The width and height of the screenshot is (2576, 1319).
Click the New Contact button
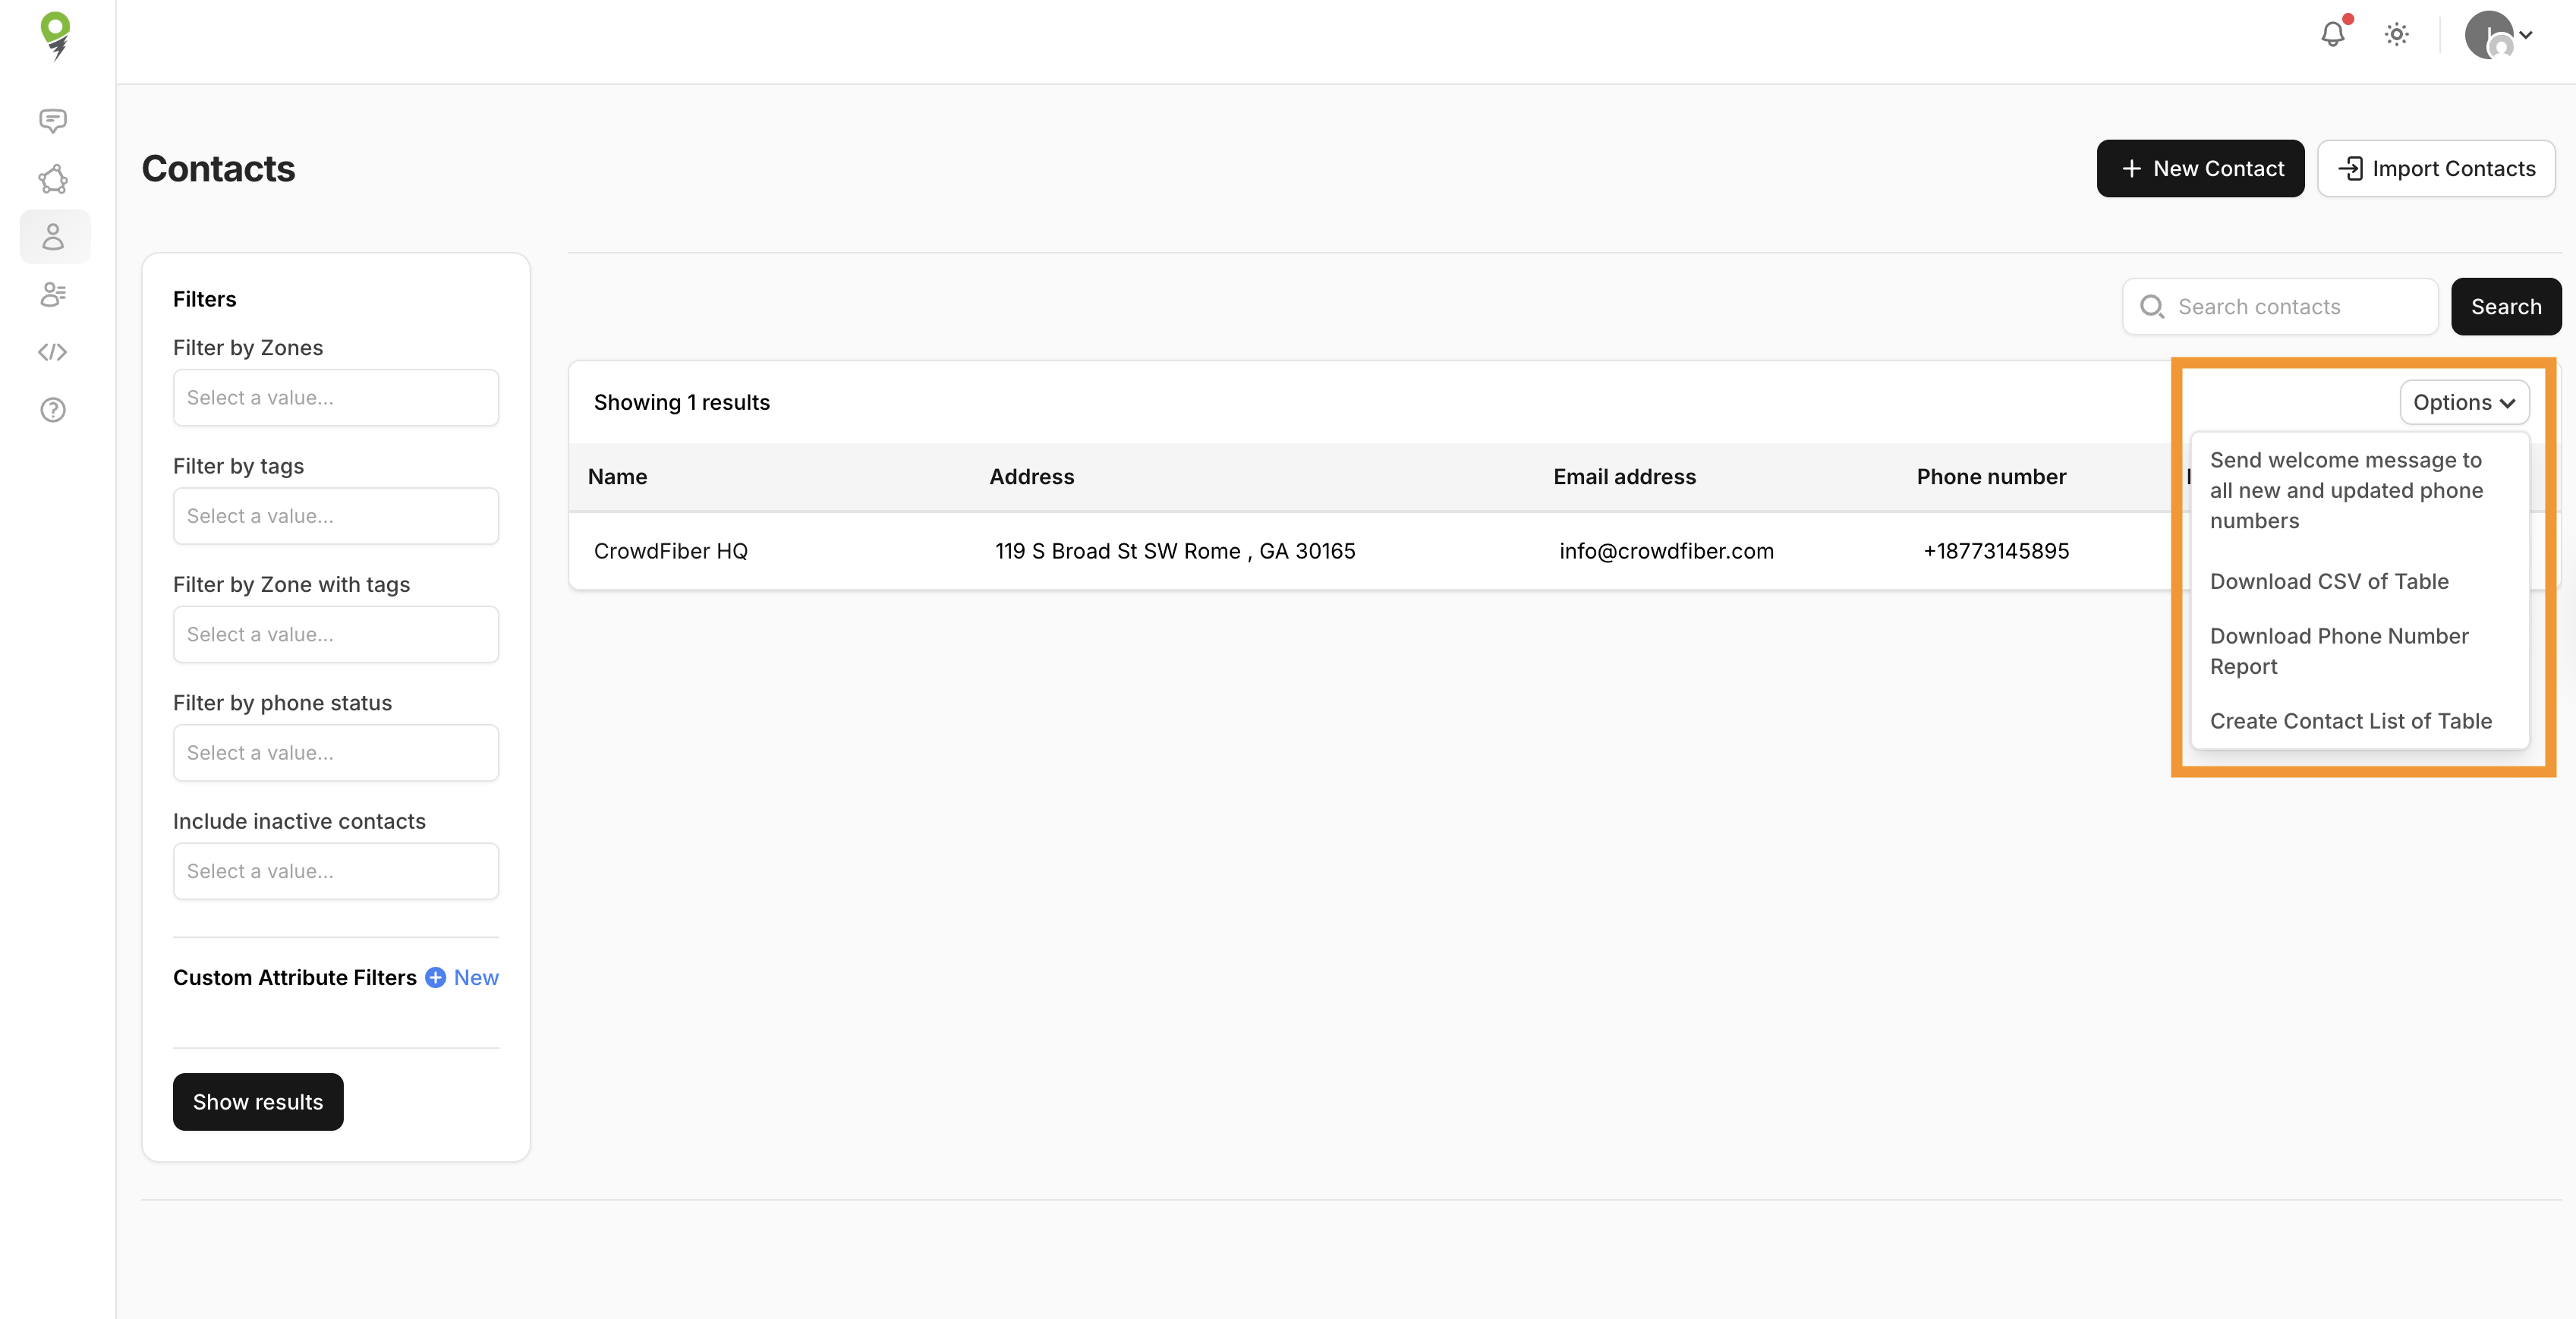[2200, 169]
